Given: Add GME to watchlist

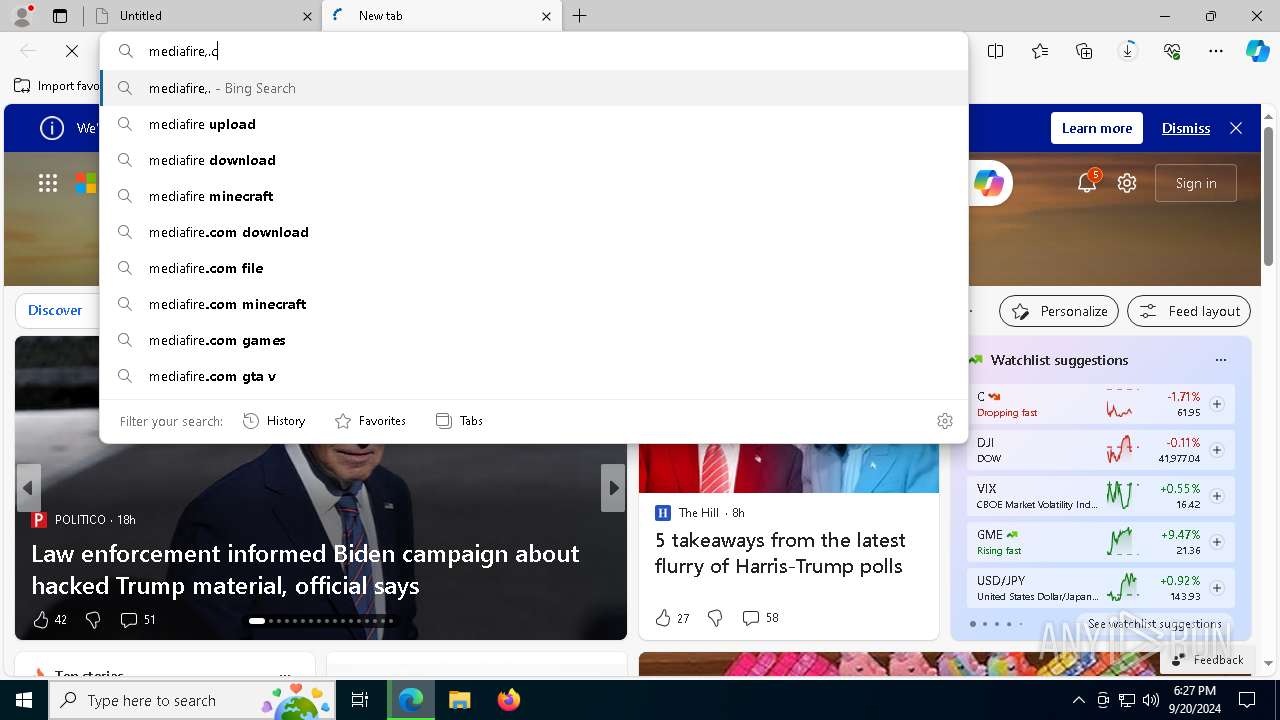Looking at the screenshot, I should click(x=1217, y=542).
